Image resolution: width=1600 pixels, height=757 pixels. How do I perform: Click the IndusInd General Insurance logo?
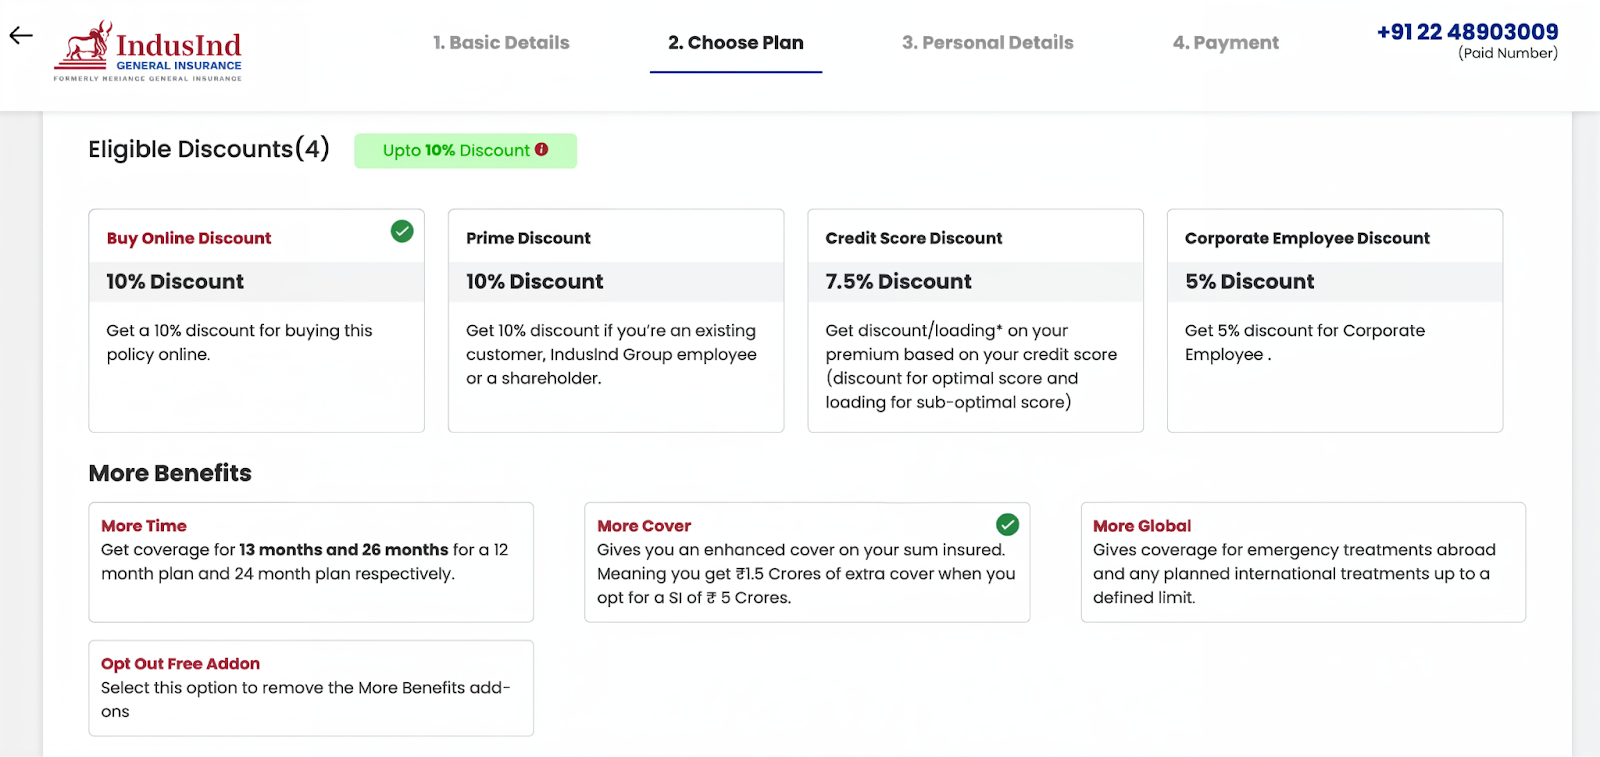[x=148, y=51]
